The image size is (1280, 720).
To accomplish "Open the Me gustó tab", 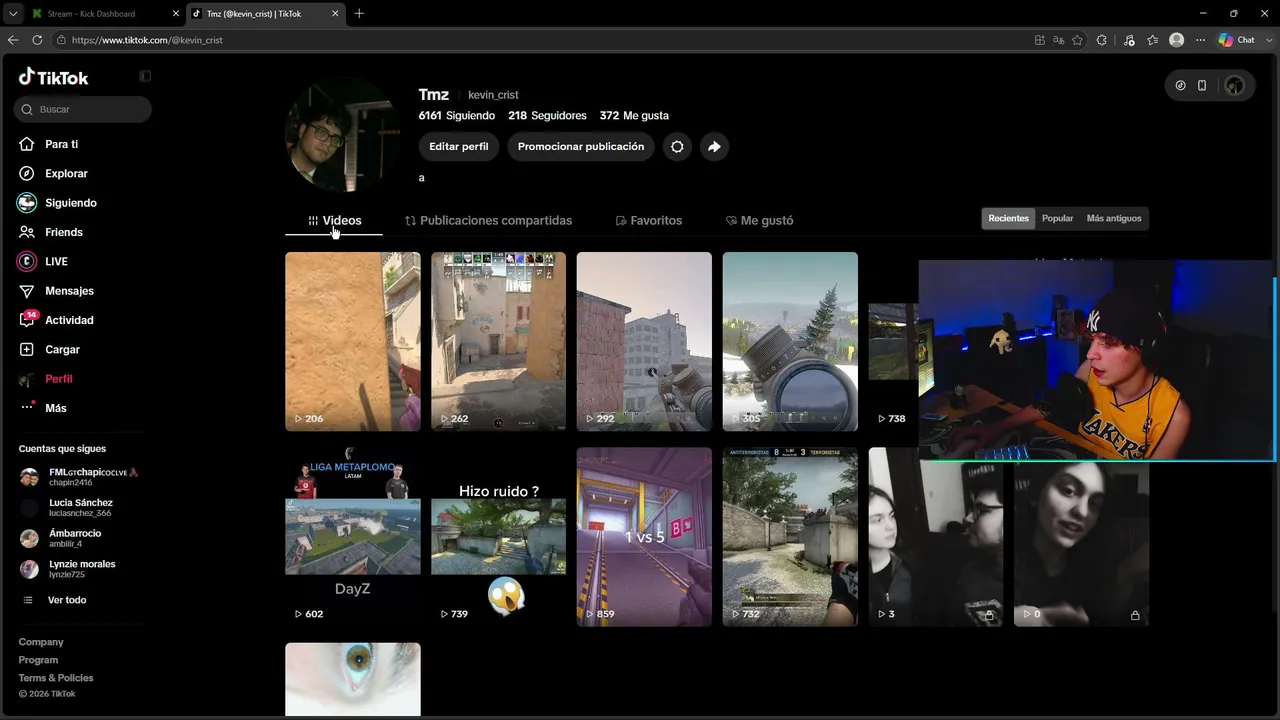I will [759, 220].
